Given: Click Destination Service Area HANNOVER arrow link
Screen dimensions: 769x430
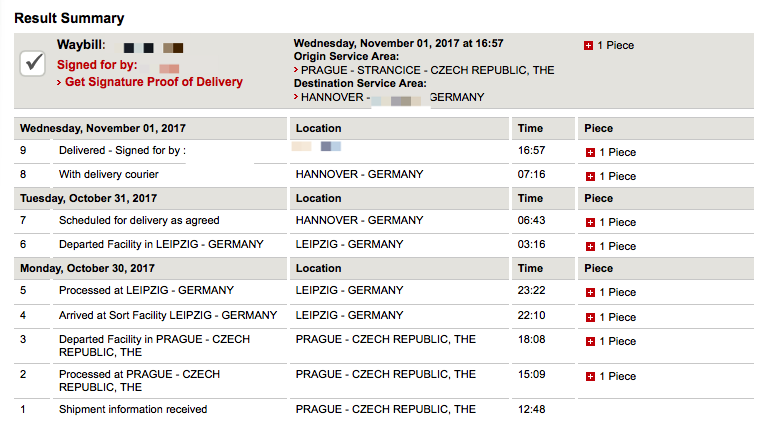Looking at the screenshot, I should (x=389, y=97).
